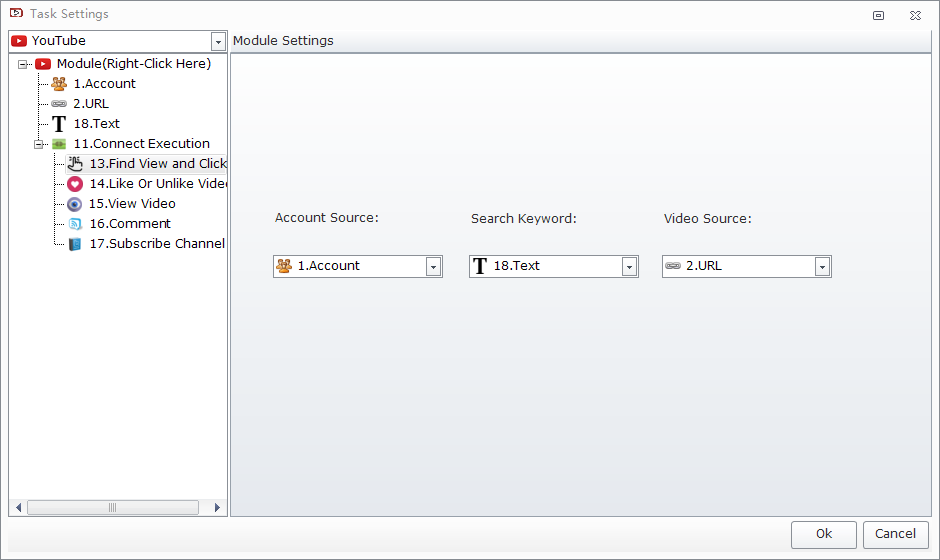Click the tree scrollbar right arrow
Image resolution: width=940 pixels, height=560 pixels.
[x=217, y=508]
